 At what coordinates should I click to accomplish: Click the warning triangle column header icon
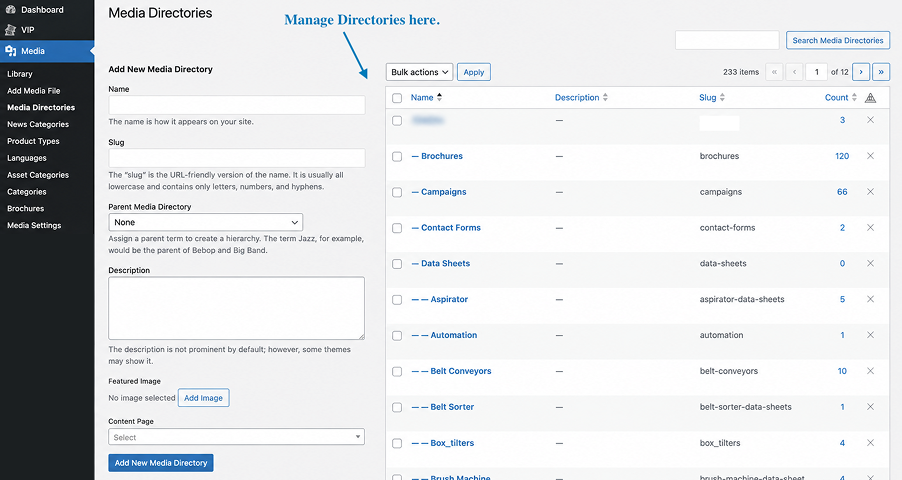[870, 98]
